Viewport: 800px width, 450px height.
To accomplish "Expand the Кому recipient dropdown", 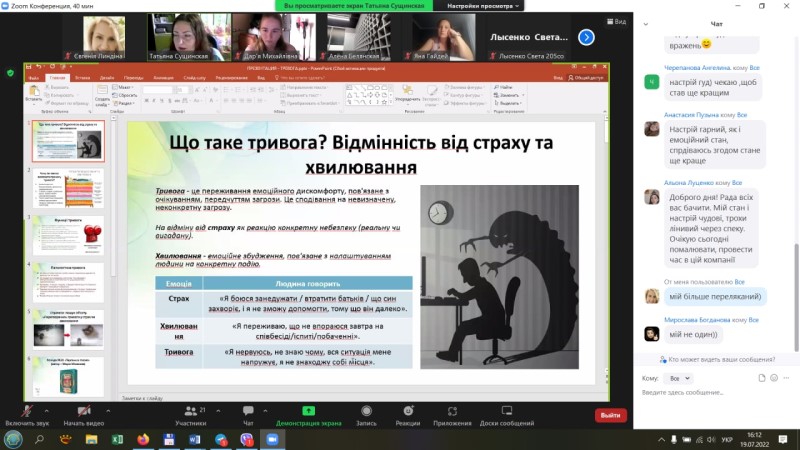I will (x=679, y=379).
